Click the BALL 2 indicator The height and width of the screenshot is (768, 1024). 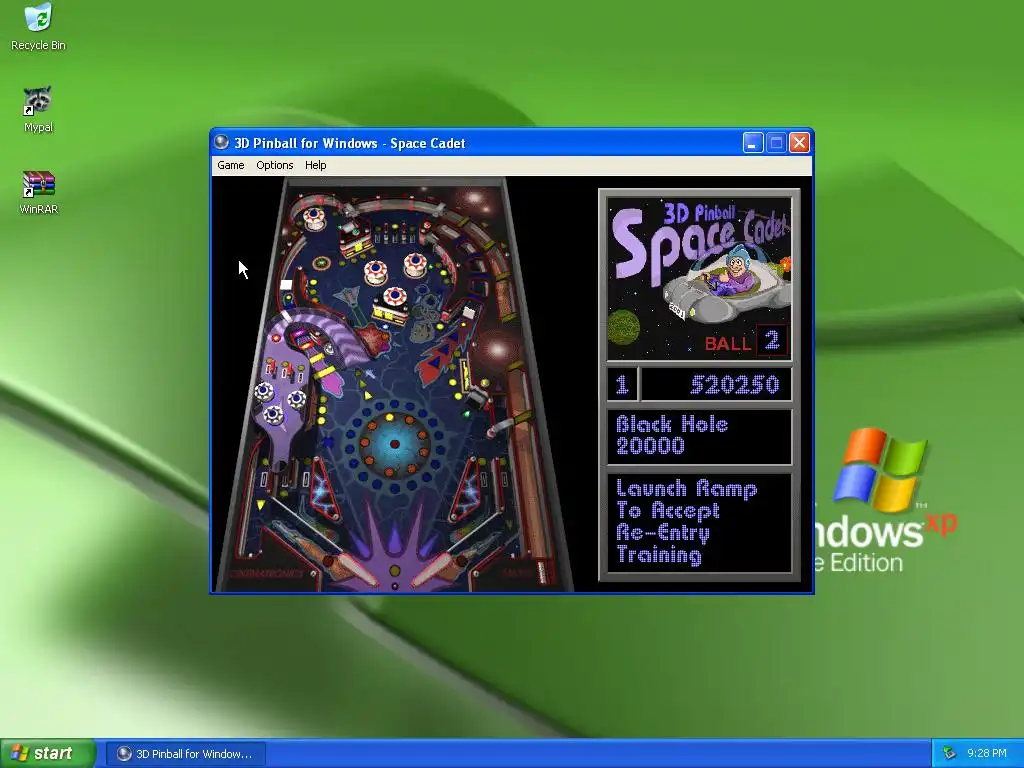[745, 341]
